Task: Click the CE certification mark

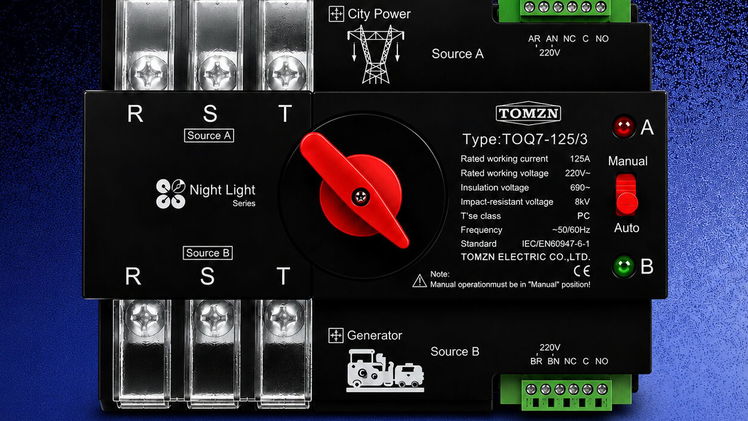Action: pyautogui.click(x=582, y=270)
